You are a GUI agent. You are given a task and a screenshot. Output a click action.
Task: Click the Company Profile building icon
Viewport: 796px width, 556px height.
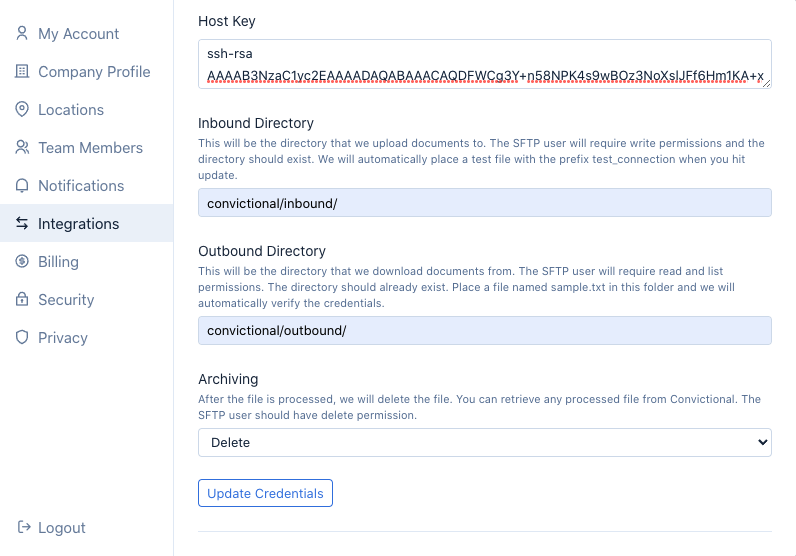[x=22, y=71]
